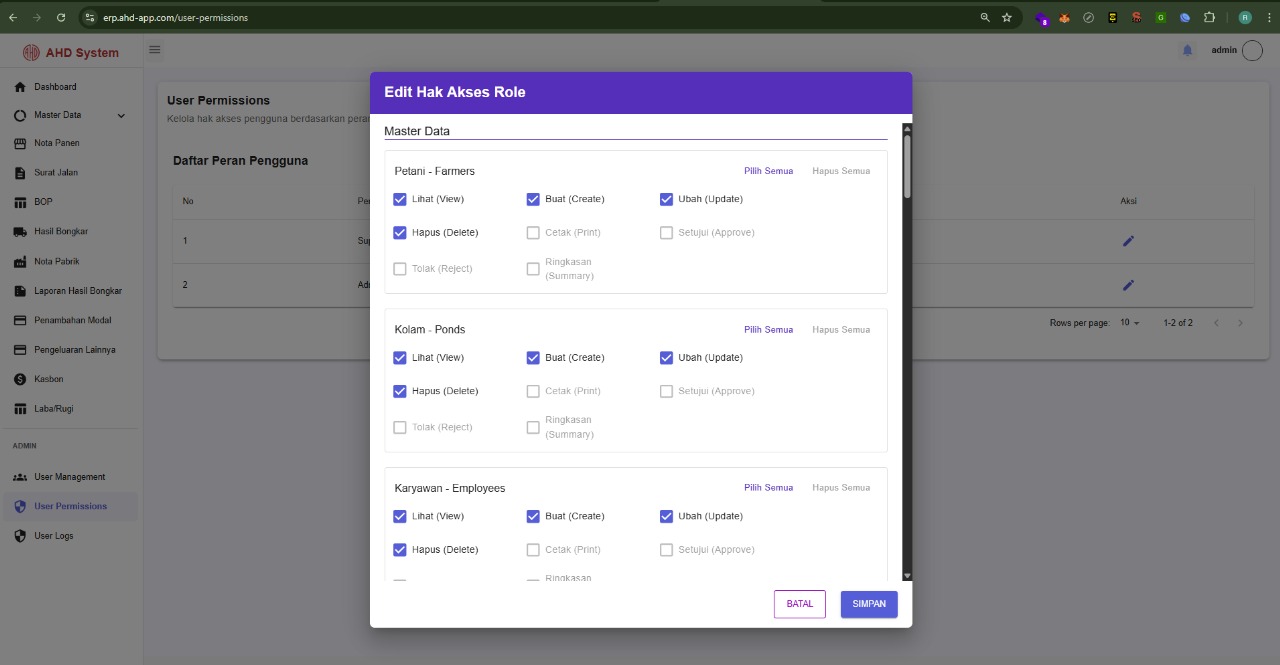Go to User Management in sidebar

pos(69,477)
